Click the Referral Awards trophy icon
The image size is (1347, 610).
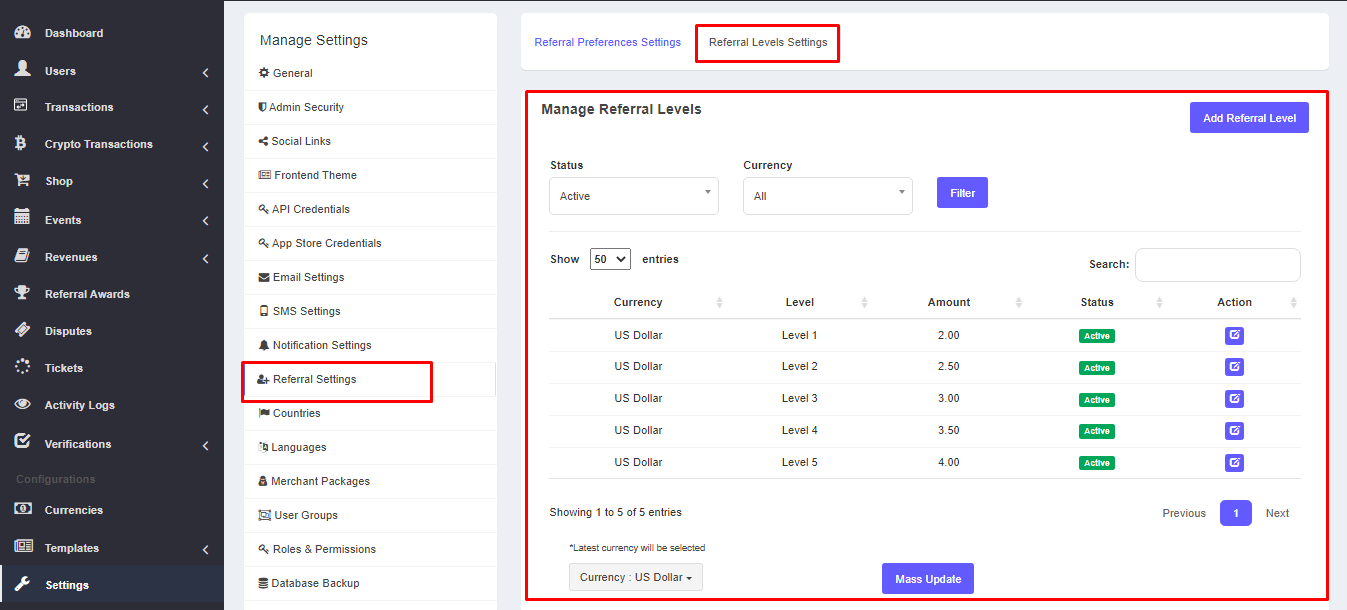click(22, 294)
